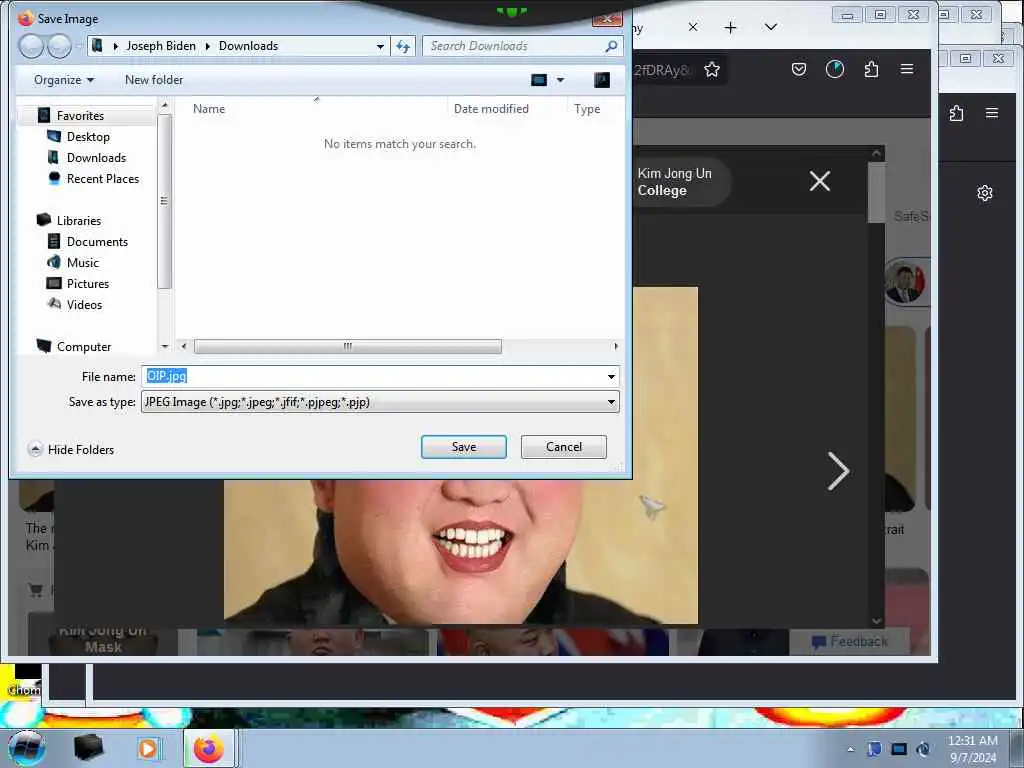Image resolution: width=1024 pixels, height=768 pixels.
Task: Open change your view dropdown arrow
Action: pos(560,80)
